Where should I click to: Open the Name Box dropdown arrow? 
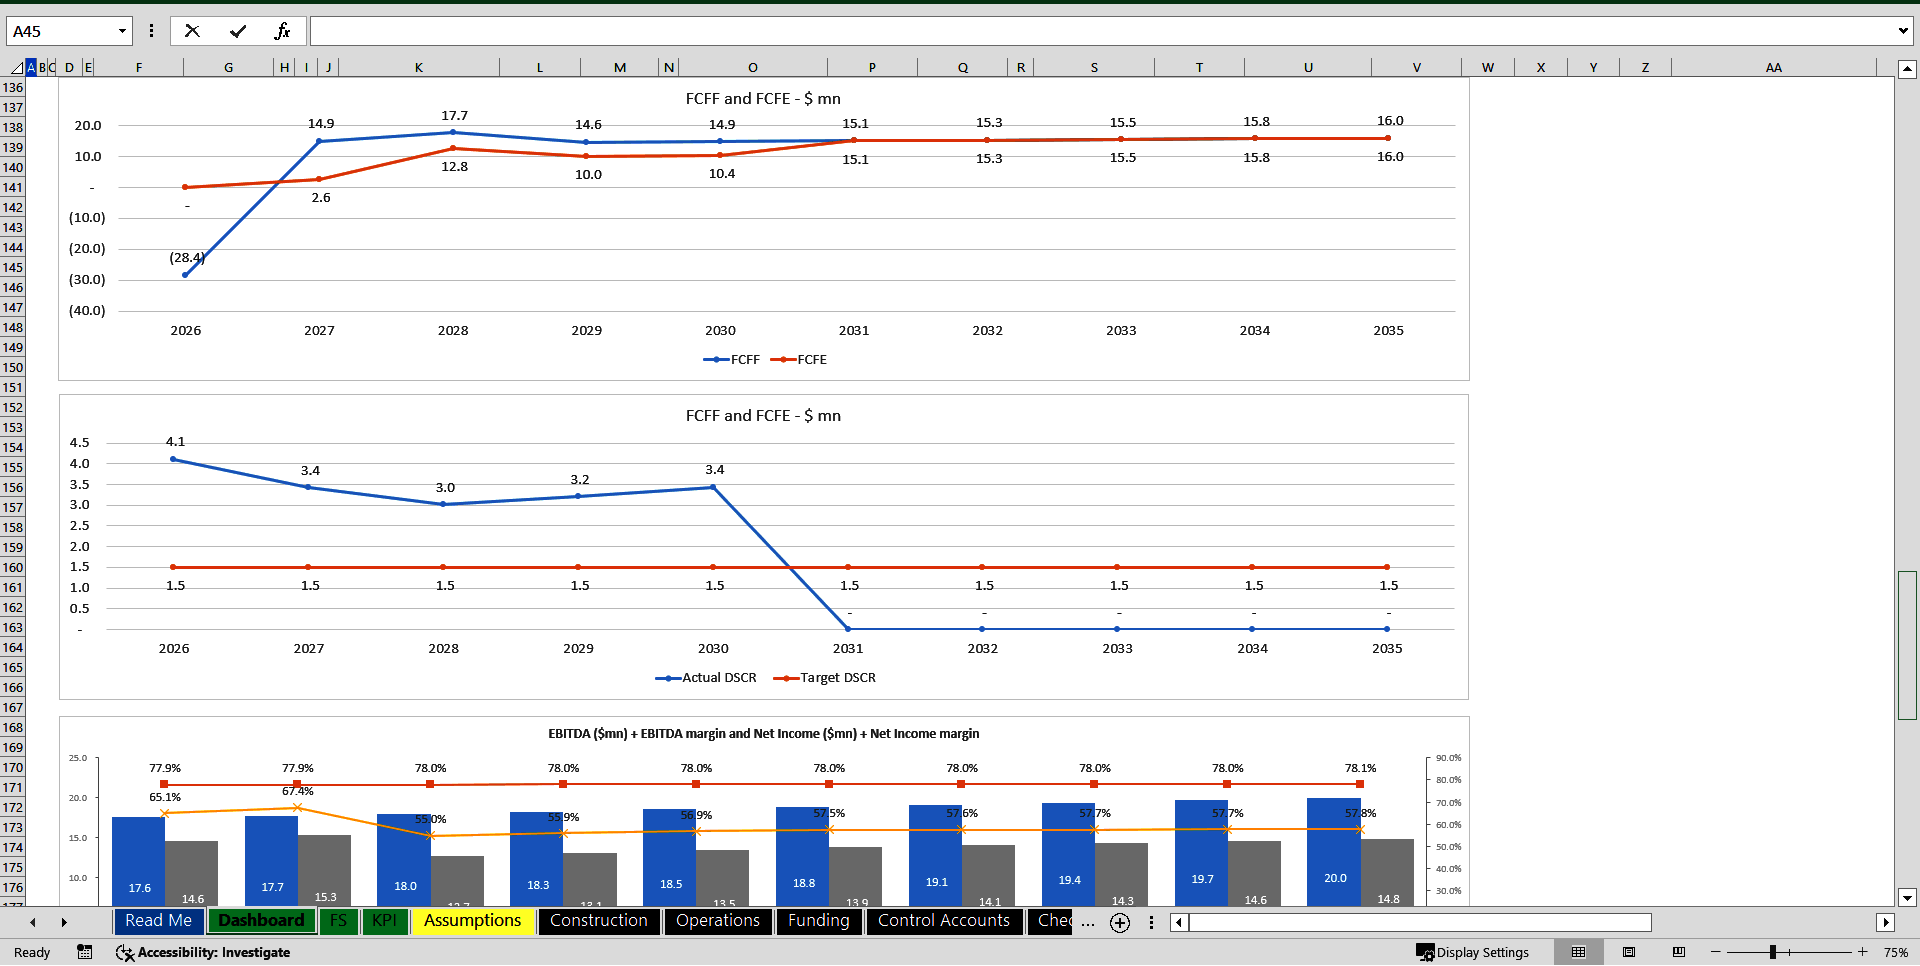click(x=122, y=30)
